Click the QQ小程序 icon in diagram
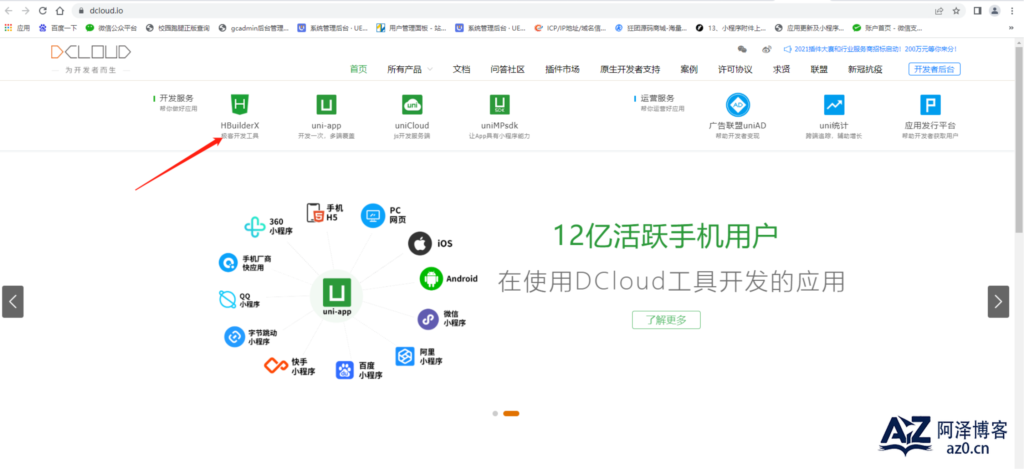This screenshot has height=469, width=1024. pos(227,299)
